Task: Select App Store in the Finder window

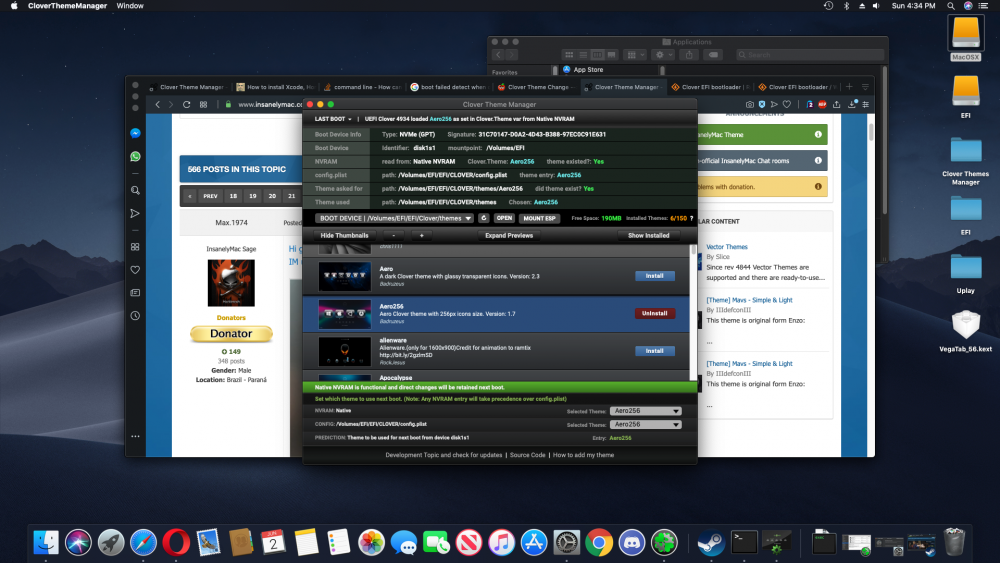Action: [x=587, y=70]
